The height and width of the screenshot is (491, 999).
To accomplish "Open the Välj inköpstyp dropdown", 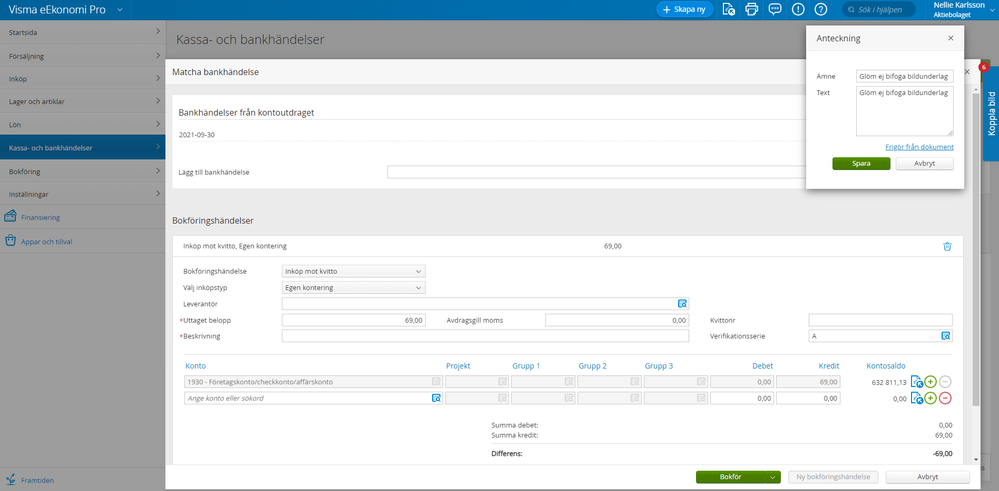I will [x=354, y=288].
